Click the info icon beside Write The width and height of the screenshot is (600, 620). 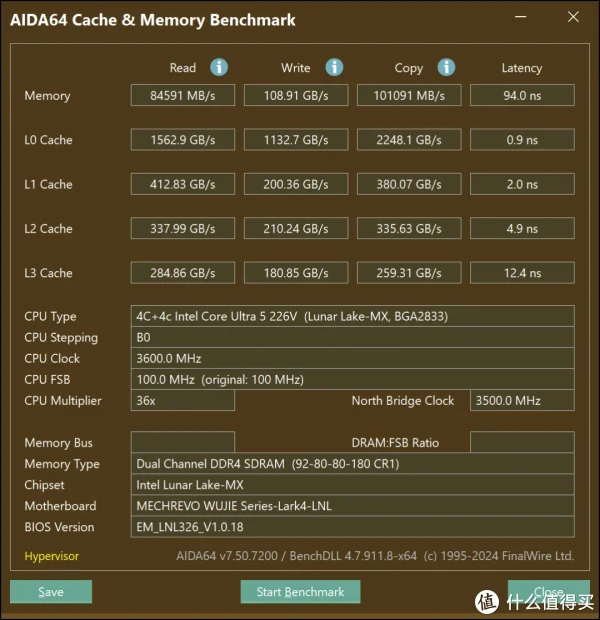coord(334,67)
